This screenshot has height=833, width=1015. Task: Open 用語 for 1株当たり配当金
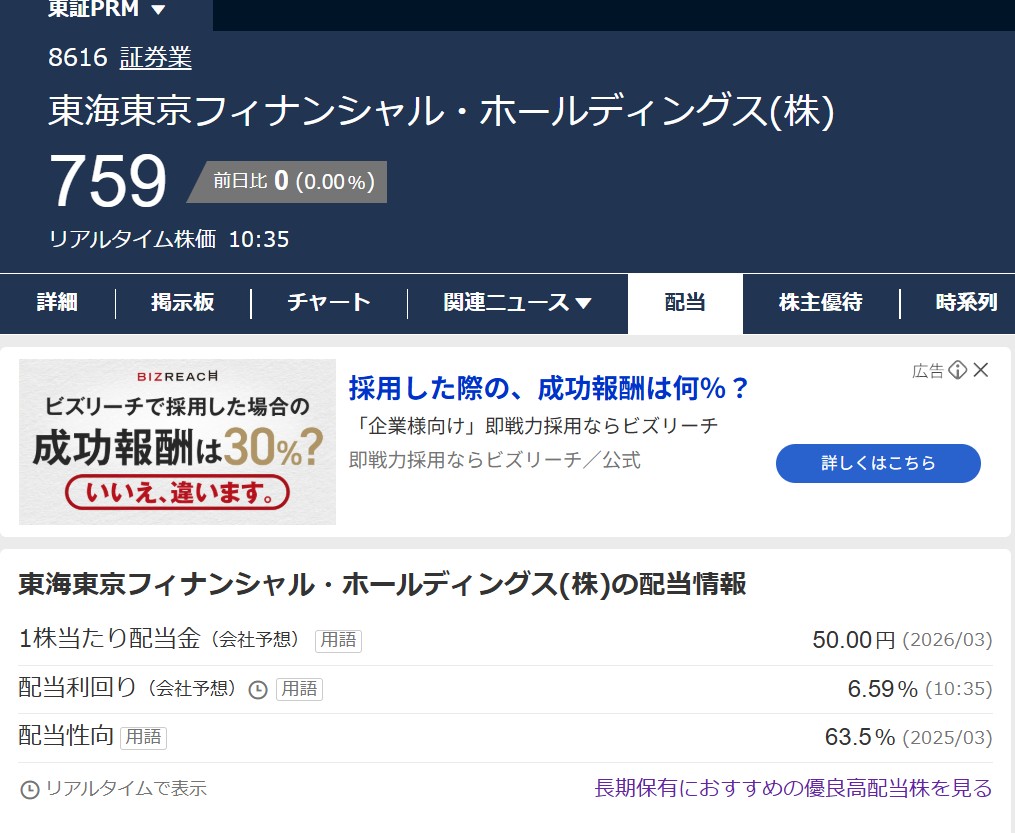pos(338,641)
